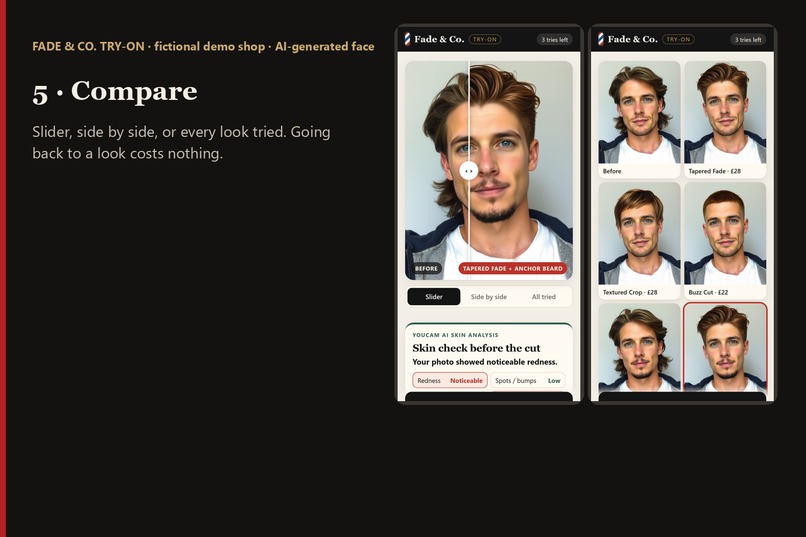Select the Tapered Fade £28 thumbnail
This screenshot has height=537, width=806.
coord(725,120)
